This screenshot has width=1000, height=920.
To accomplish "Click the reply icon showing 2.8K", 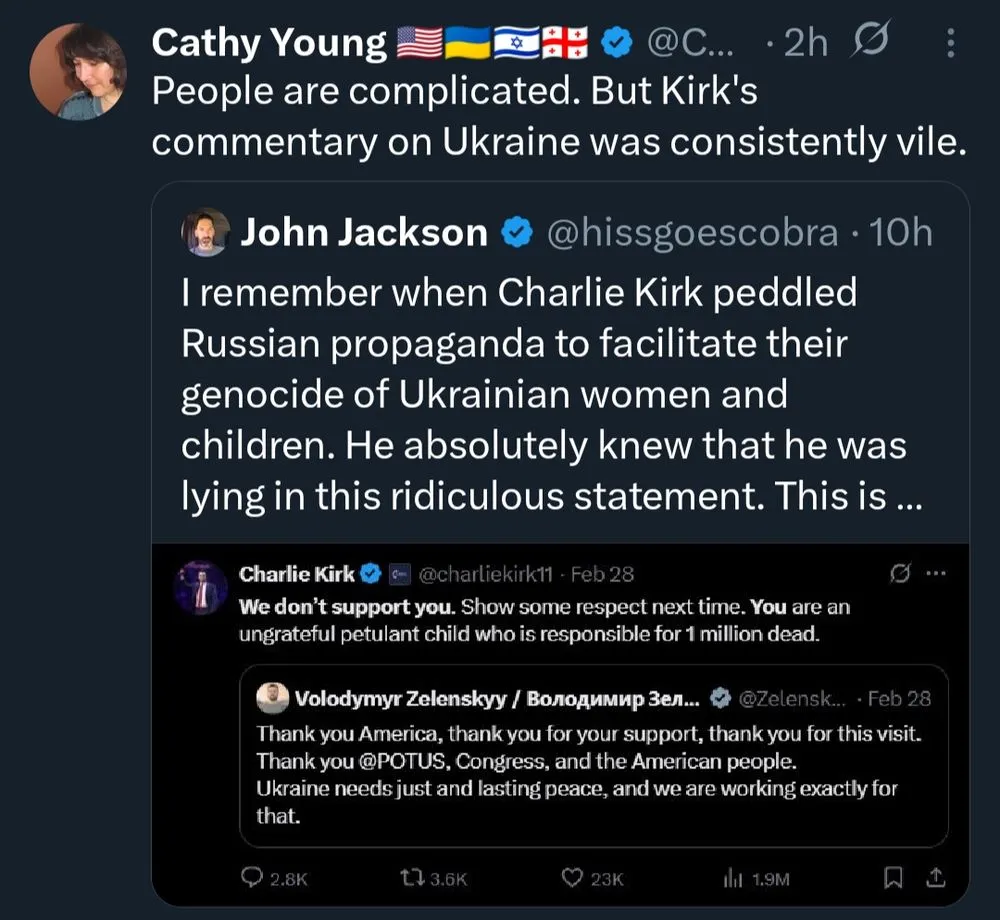I will coord(251,878).
